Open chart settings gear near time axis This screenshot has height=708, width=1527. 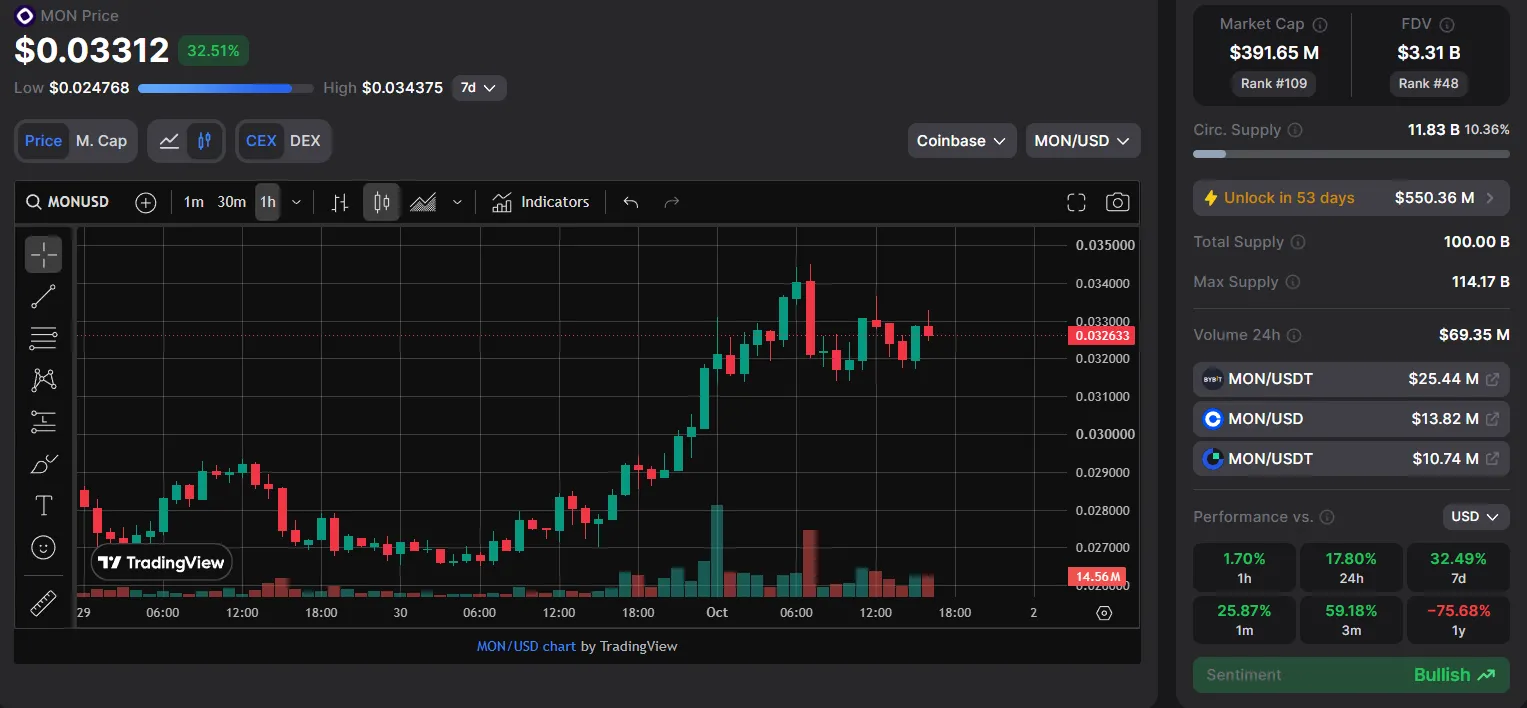click(1104, 613)
